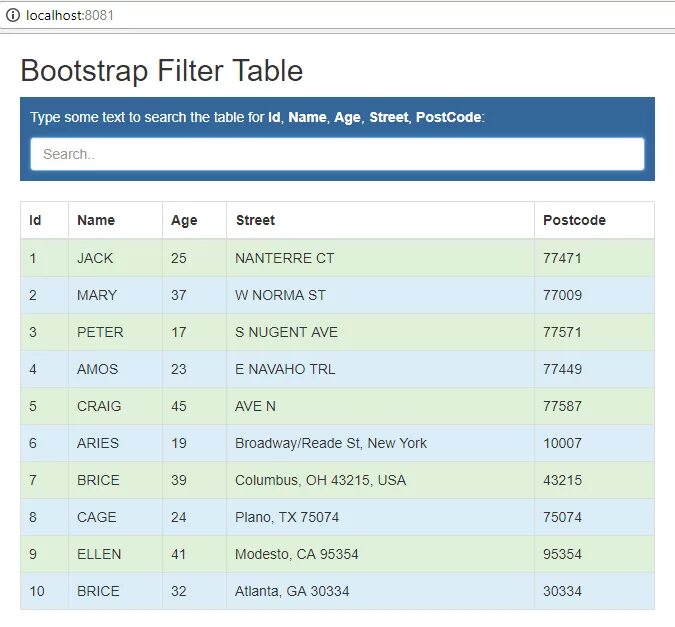Click Columbus, OH 43215, USA cell
Image resolution: width=675 pixels, height=627 pixels.
320,480
